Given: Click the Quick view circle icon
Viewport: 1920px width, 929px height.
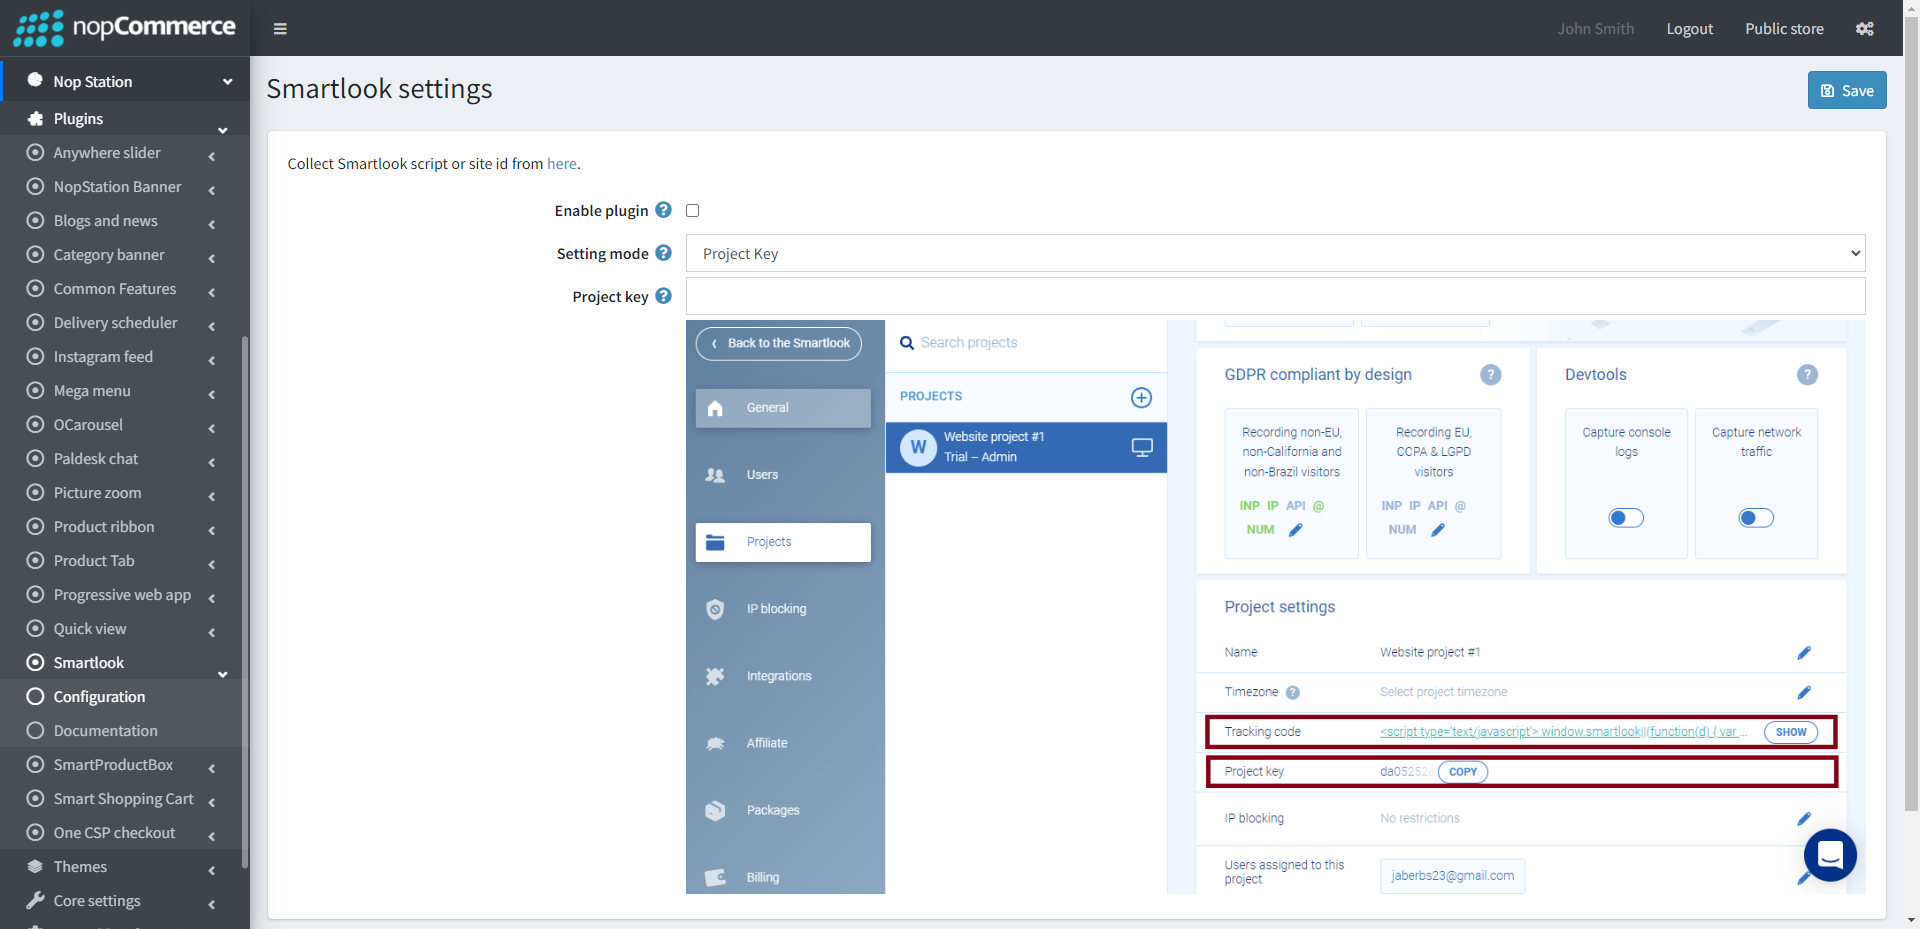Looking at the screenshot, I should 35,628.
